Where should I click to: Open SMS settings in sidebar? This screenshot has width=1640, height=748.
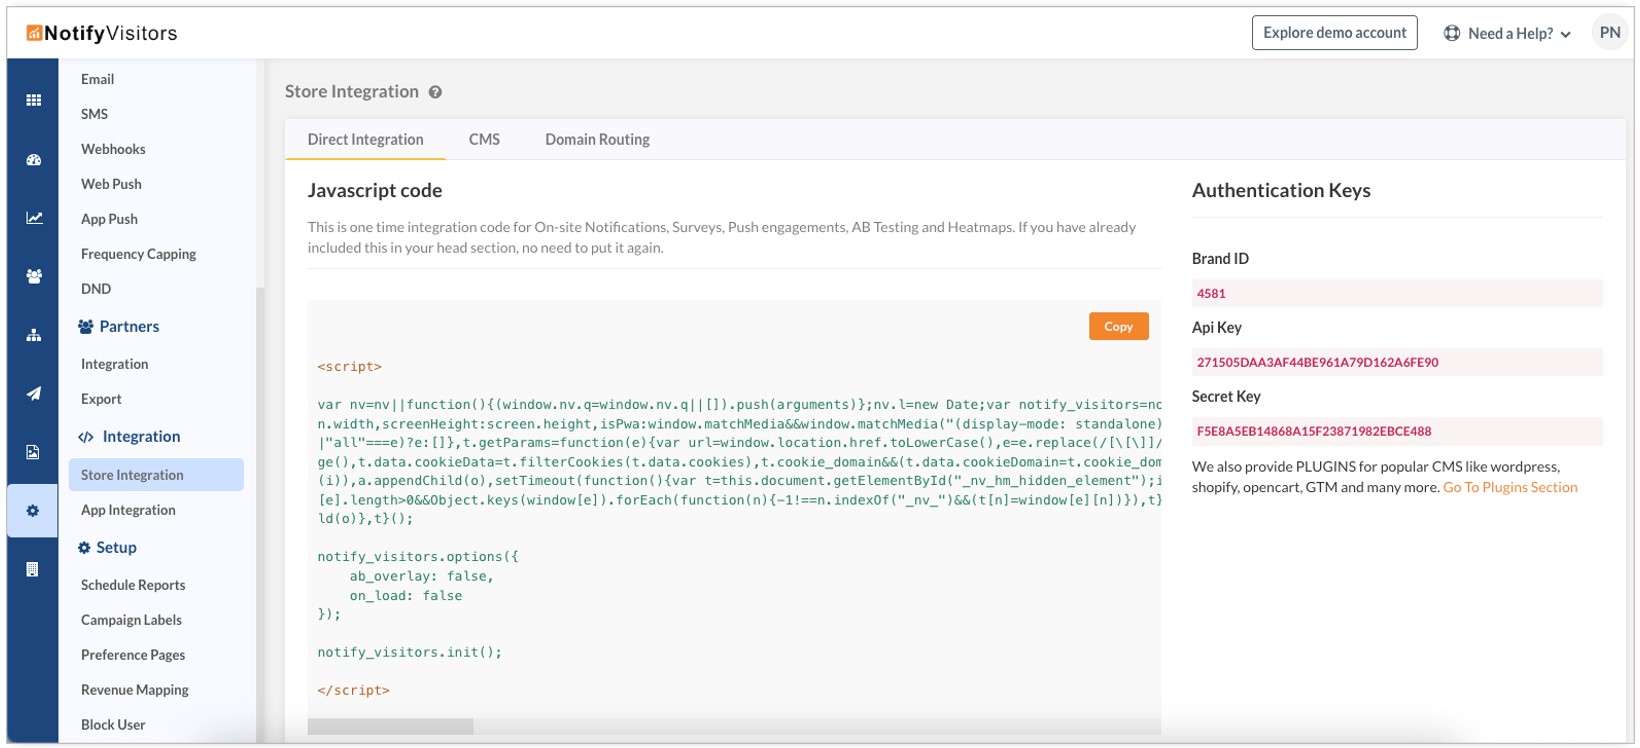click(94, 114)
